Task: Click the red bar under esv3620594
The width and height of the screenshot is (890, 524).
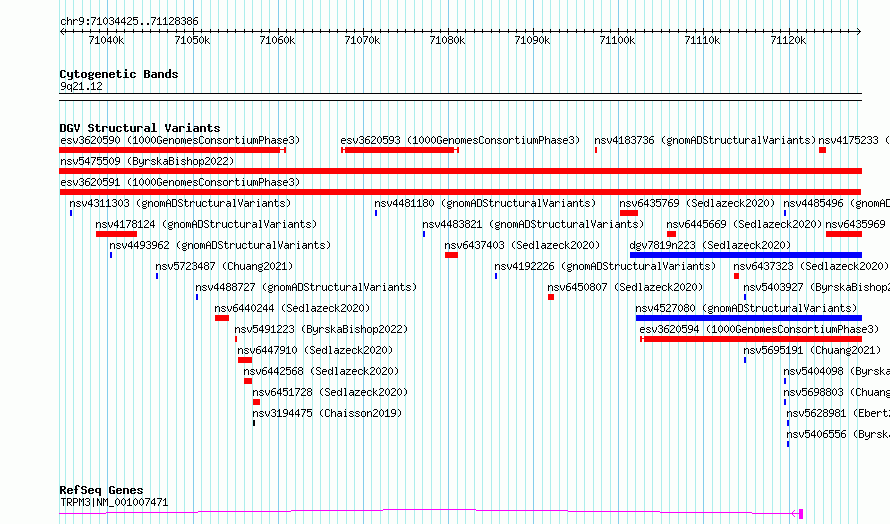Action: (x=751, y=339)
